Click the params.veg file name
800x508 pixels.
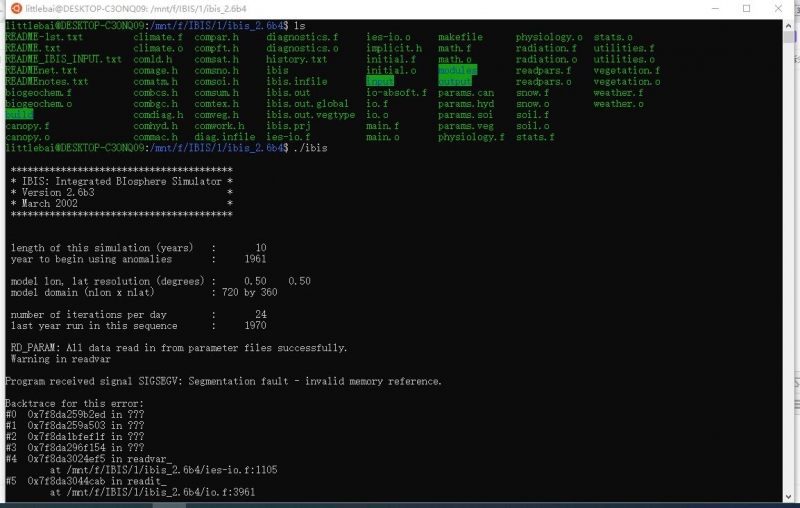click(x=465, y=127)
